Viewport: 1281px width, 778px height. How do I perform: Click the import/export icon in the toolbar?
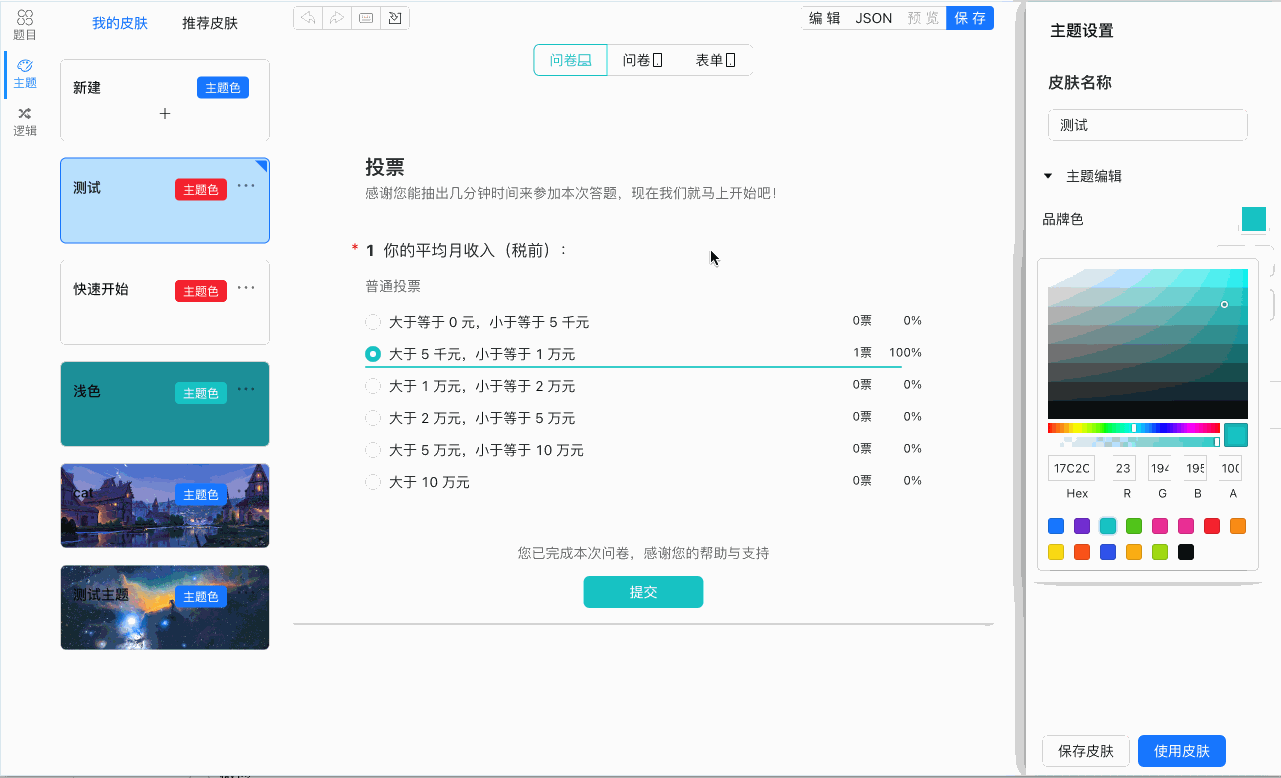point(394,17)
